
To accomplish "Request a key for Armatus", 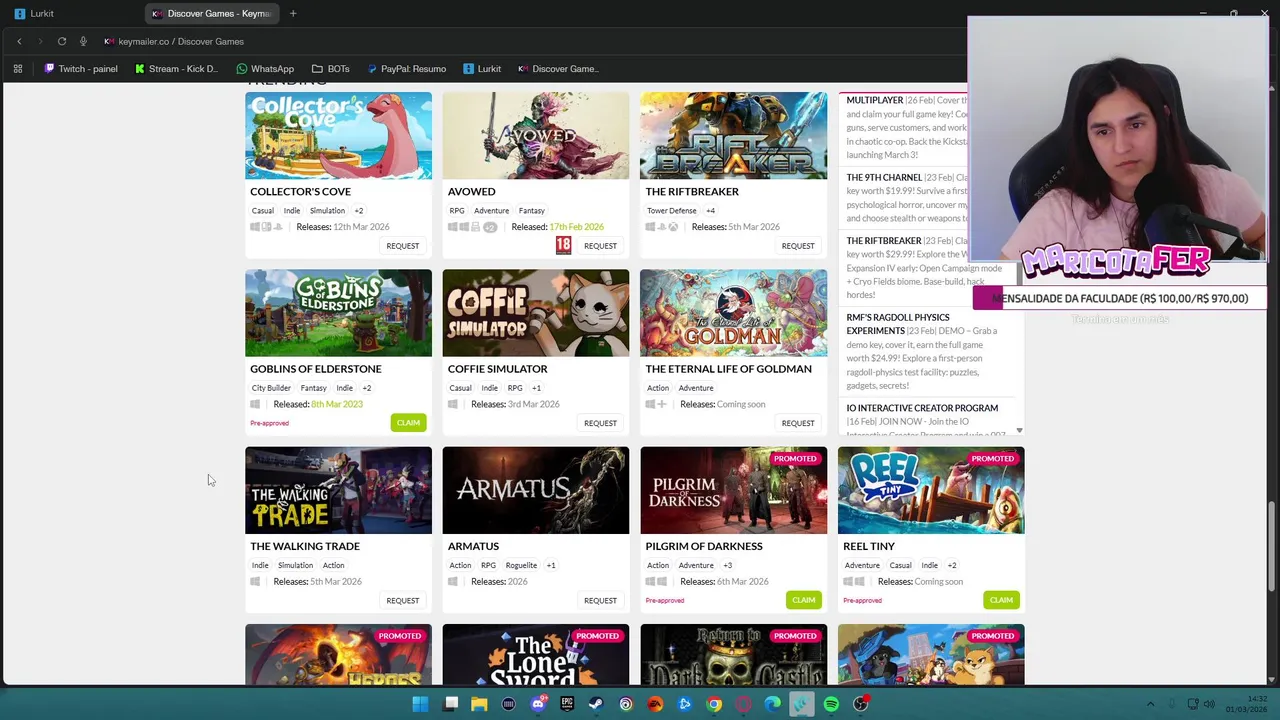I will (600, 601).
